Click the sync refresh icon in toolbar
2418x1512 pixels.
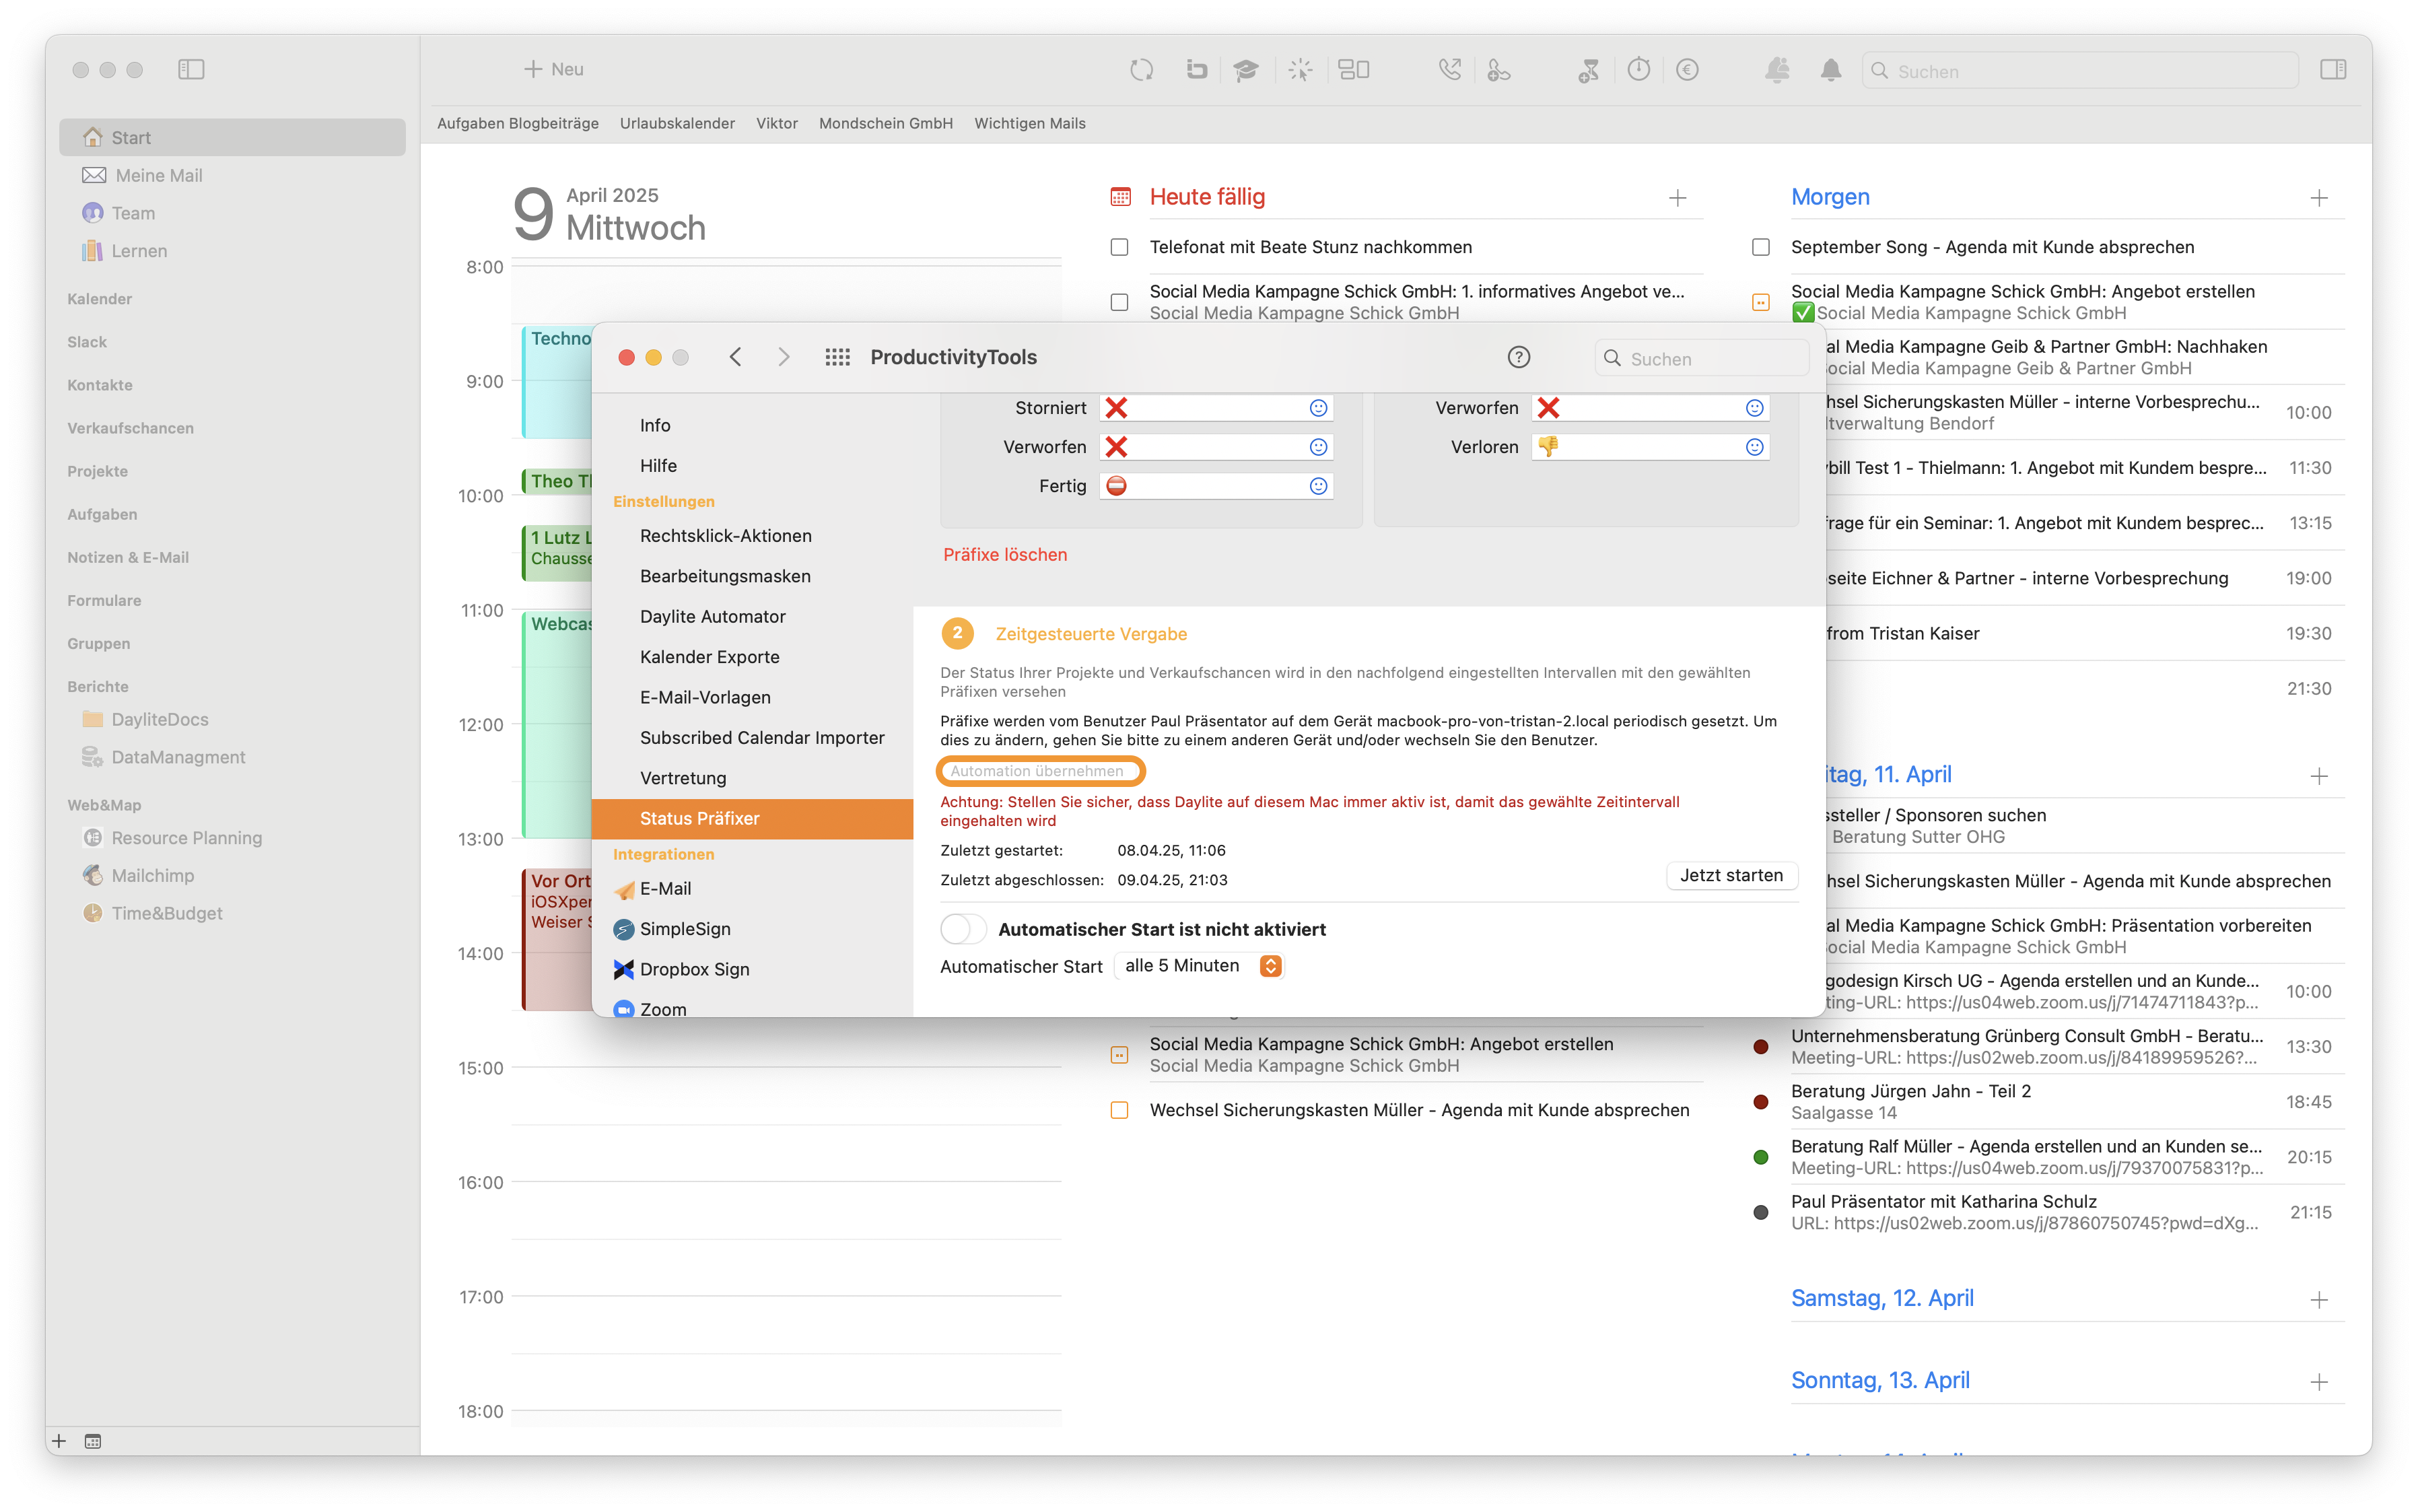[1141, 70]
